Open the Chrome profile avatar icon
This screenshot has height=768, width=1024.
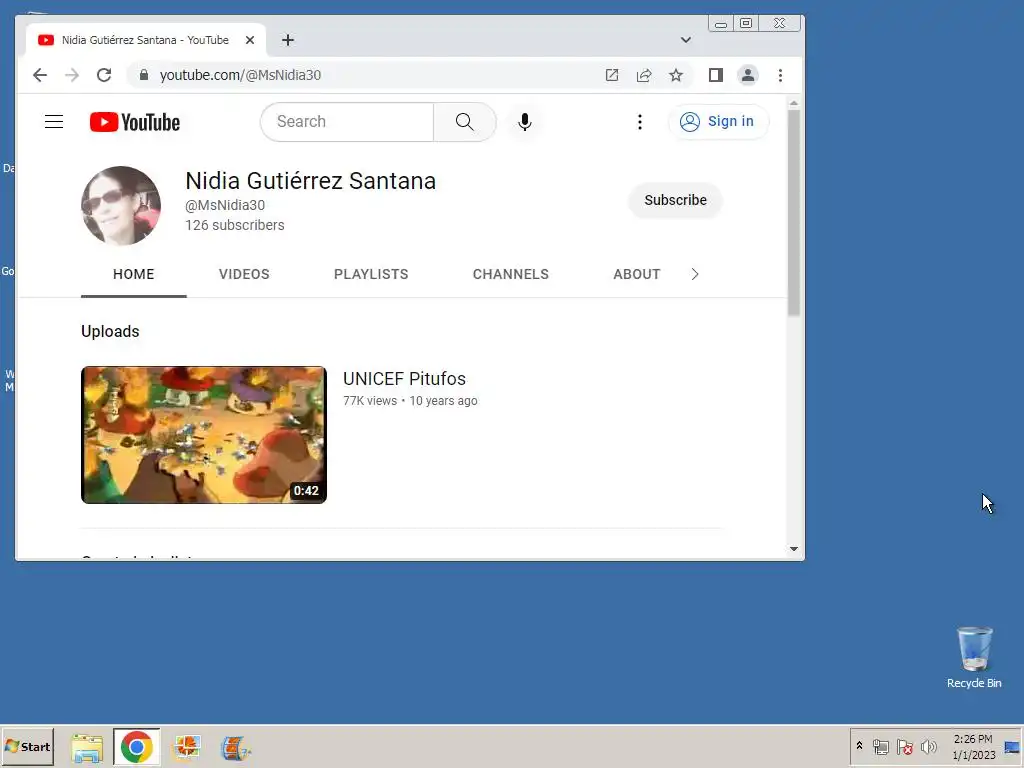click(748, 75)
